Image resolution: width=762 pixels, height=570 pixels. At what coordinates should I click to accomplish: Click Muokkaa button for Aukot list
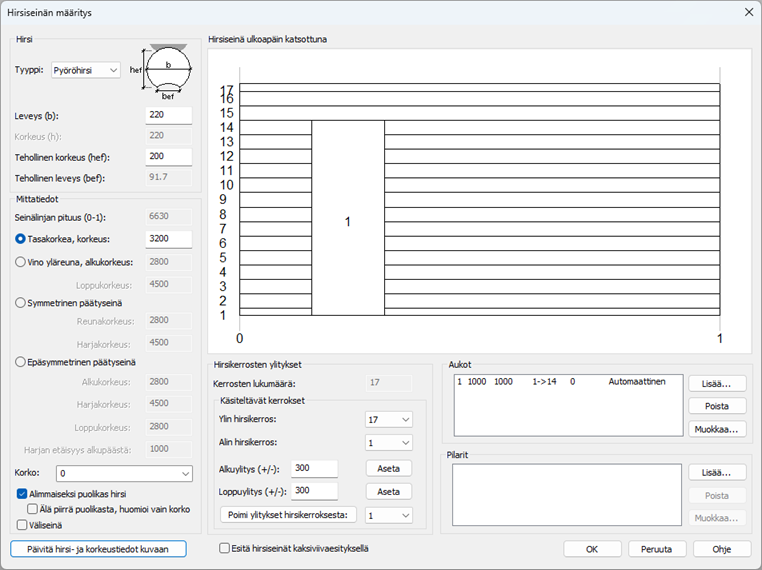tap(717, 429)
